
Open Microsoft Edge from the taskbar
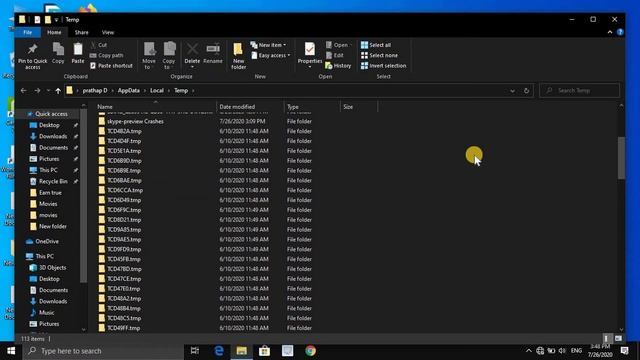(x=219, y=351)
